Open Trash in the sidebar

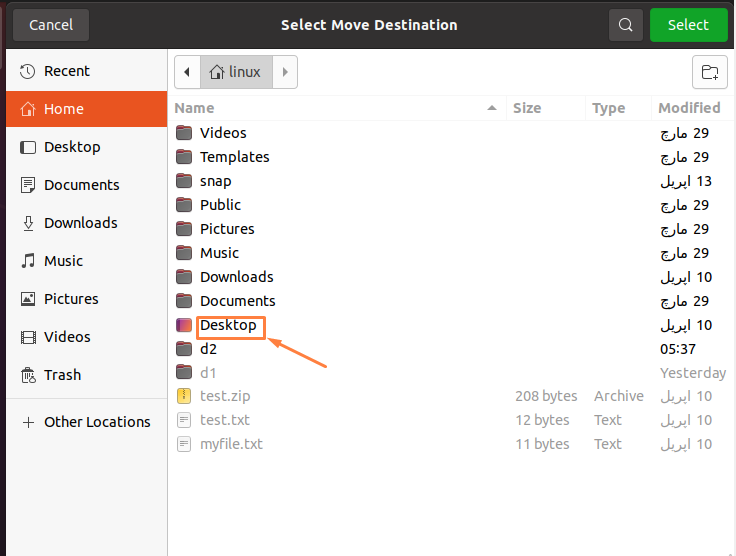click(x=87, y=375)
